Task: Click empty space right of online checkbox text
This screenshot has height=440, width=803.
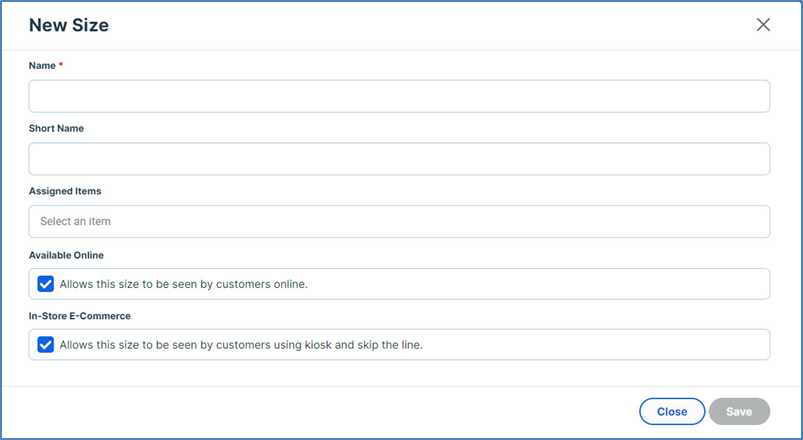Action: 540,284
